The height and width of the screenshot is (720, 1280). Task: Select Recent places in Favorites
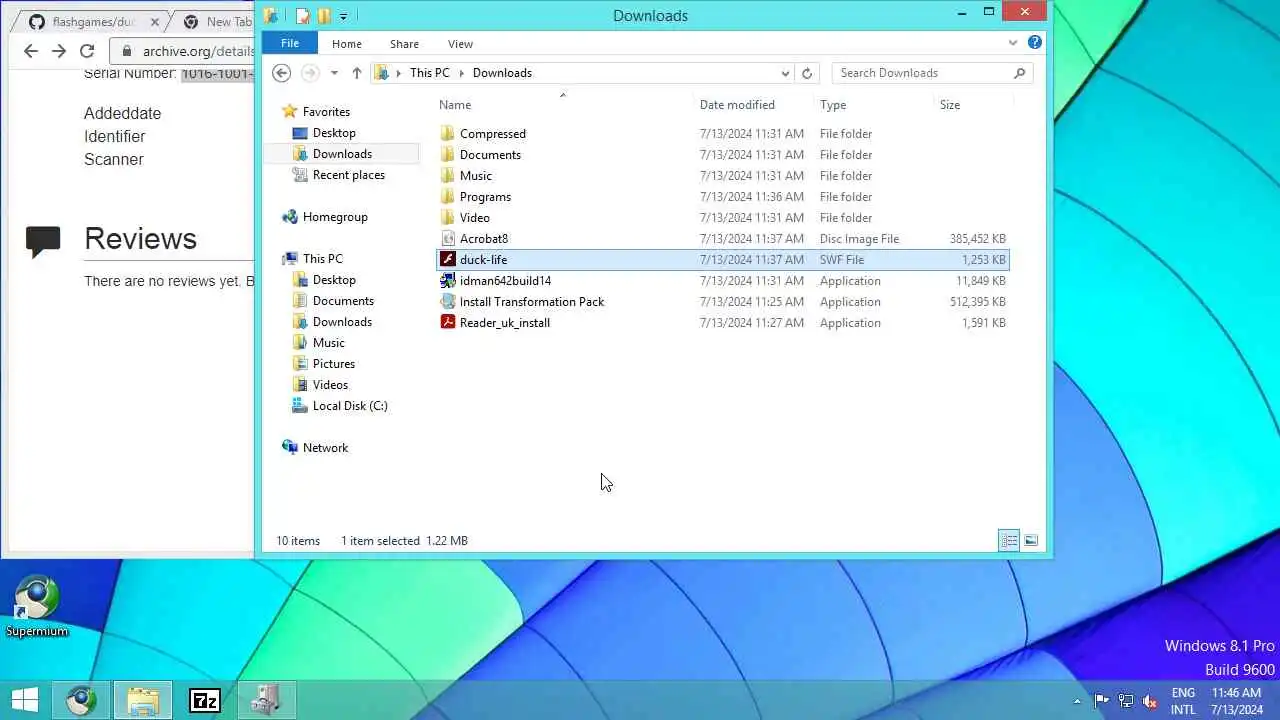338,175
